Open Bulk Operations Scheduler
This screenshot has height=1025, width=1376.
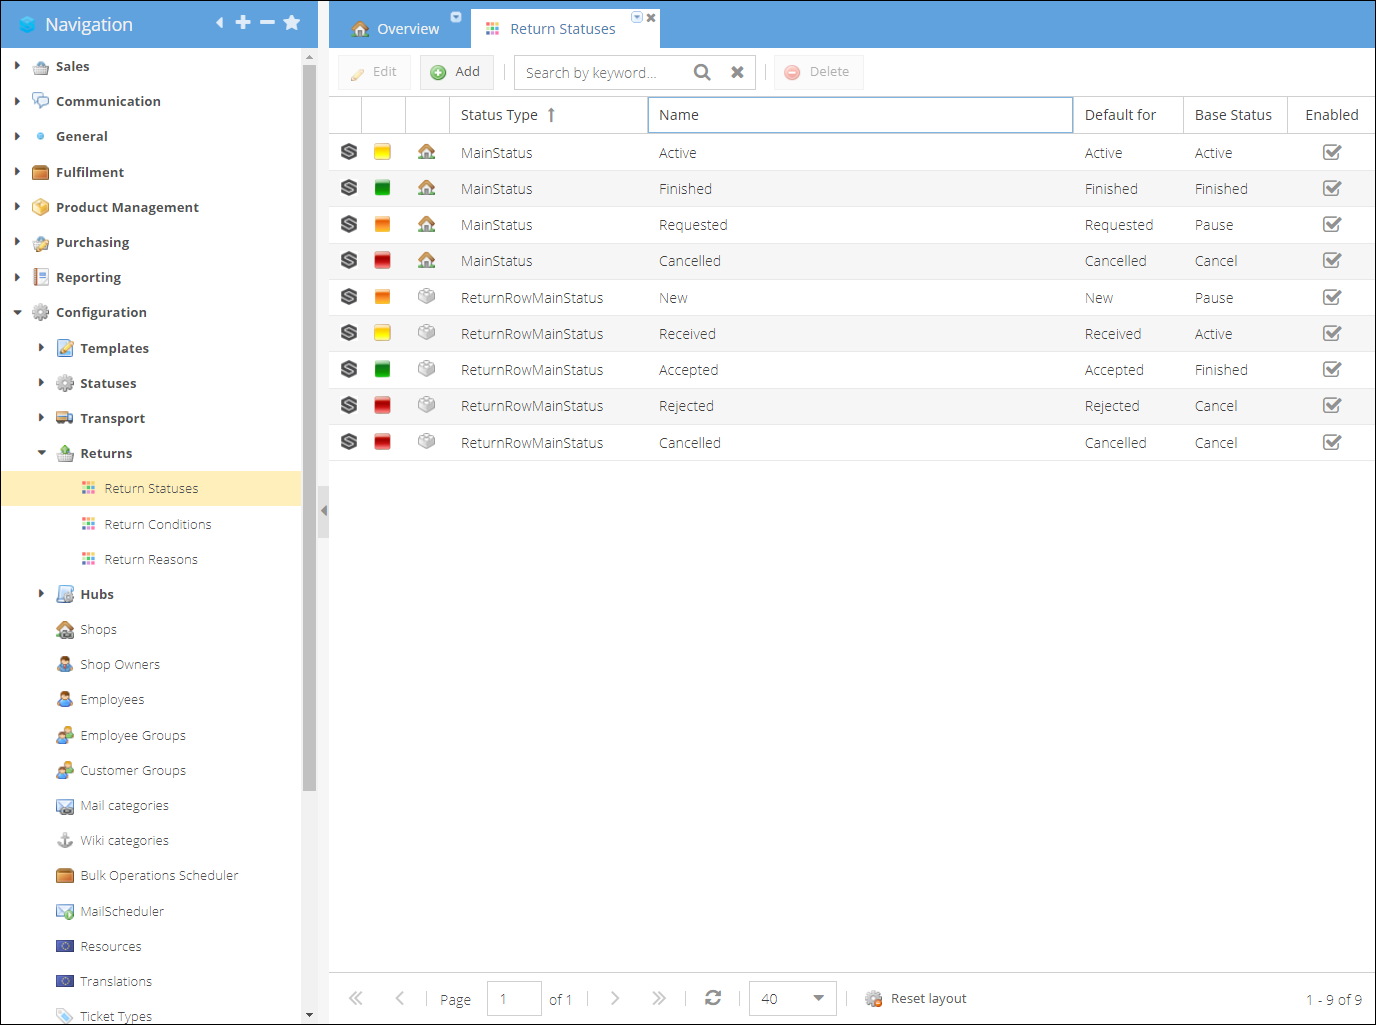[159, 875]
